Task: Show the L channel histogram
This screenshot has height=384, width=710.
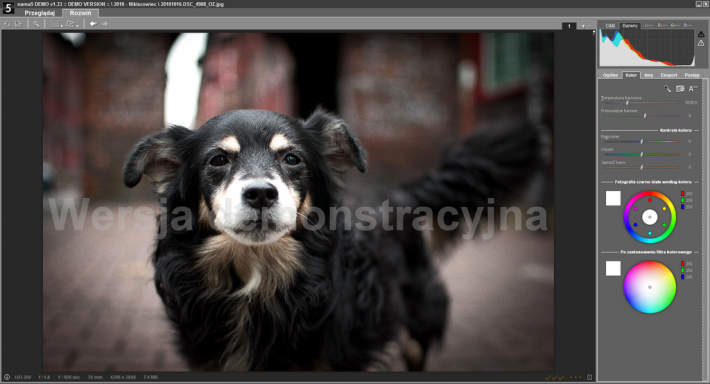Action: click(648, 26)
